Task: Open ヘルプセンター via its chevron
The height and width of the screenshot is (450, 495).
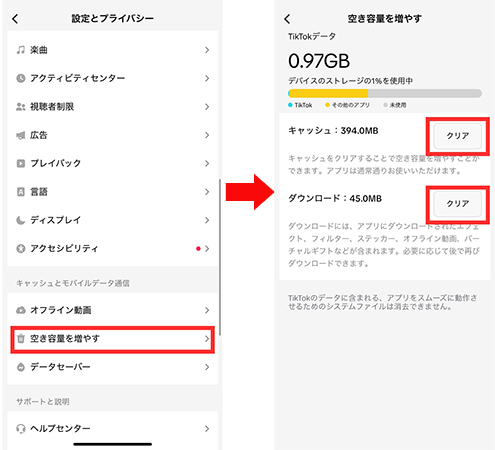Action: [207, 428]
